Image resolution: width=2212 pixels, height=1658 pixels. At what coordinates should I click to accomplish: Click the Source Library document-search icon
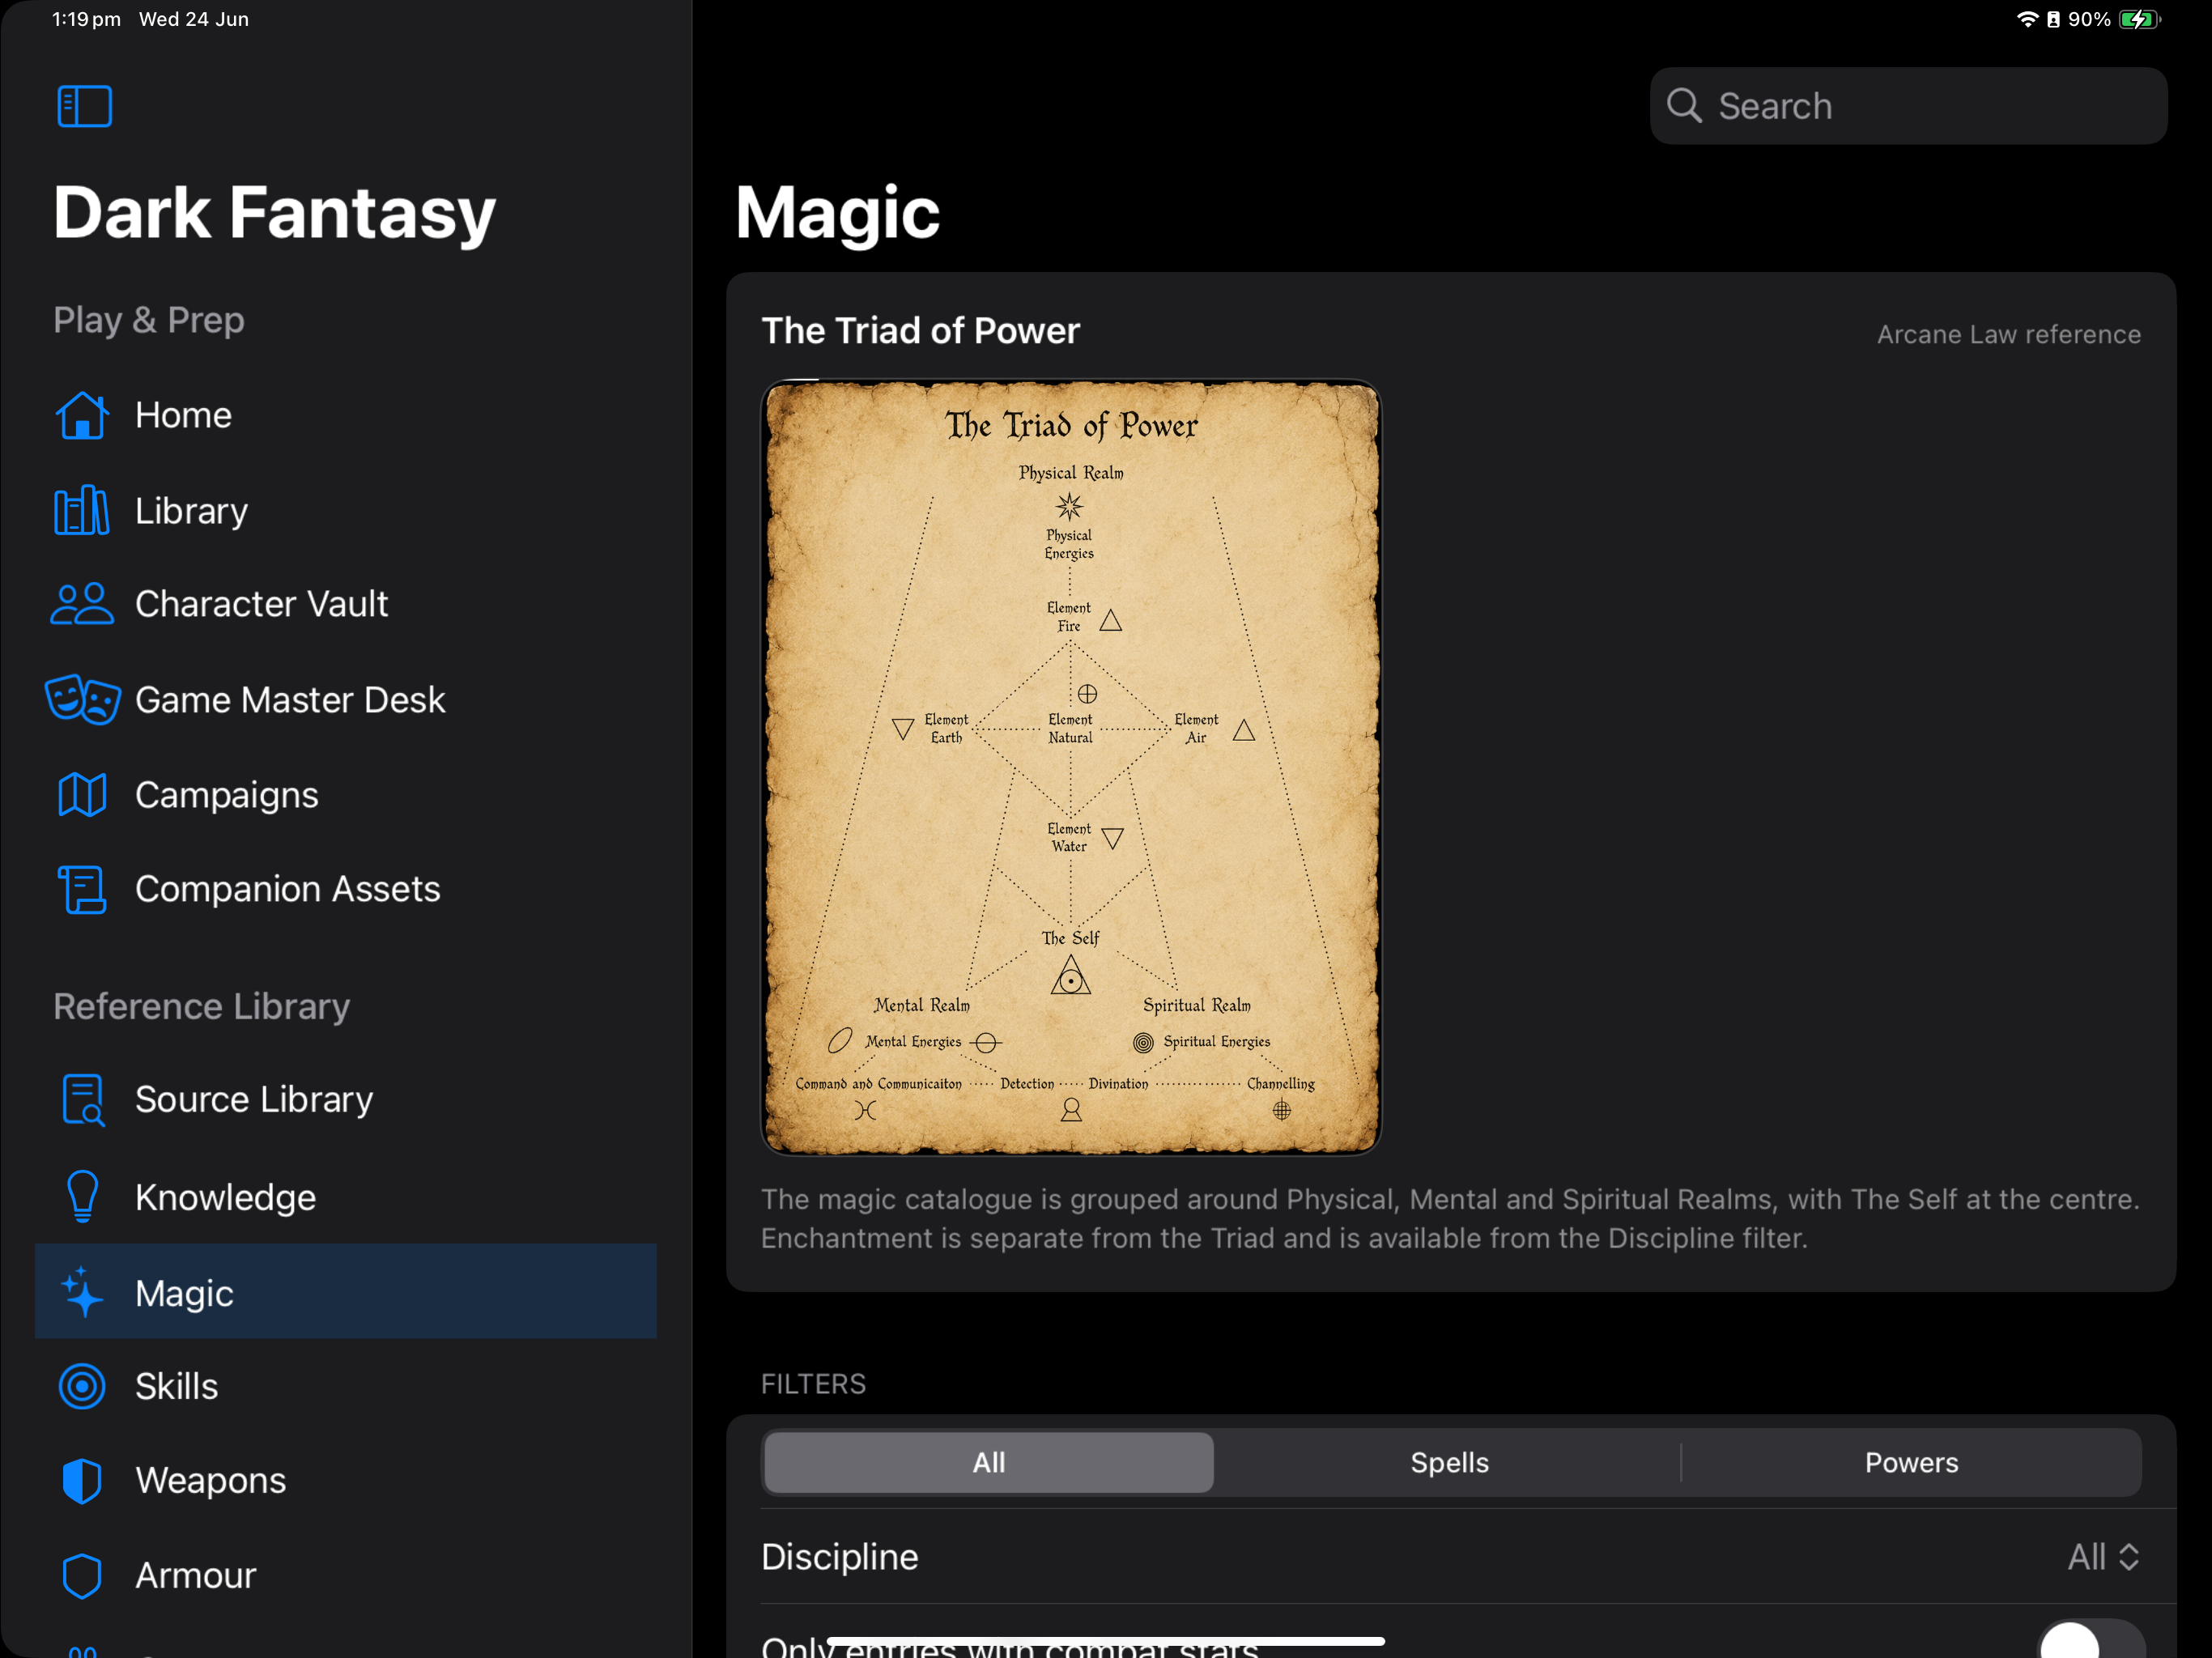click(83, 1099)
